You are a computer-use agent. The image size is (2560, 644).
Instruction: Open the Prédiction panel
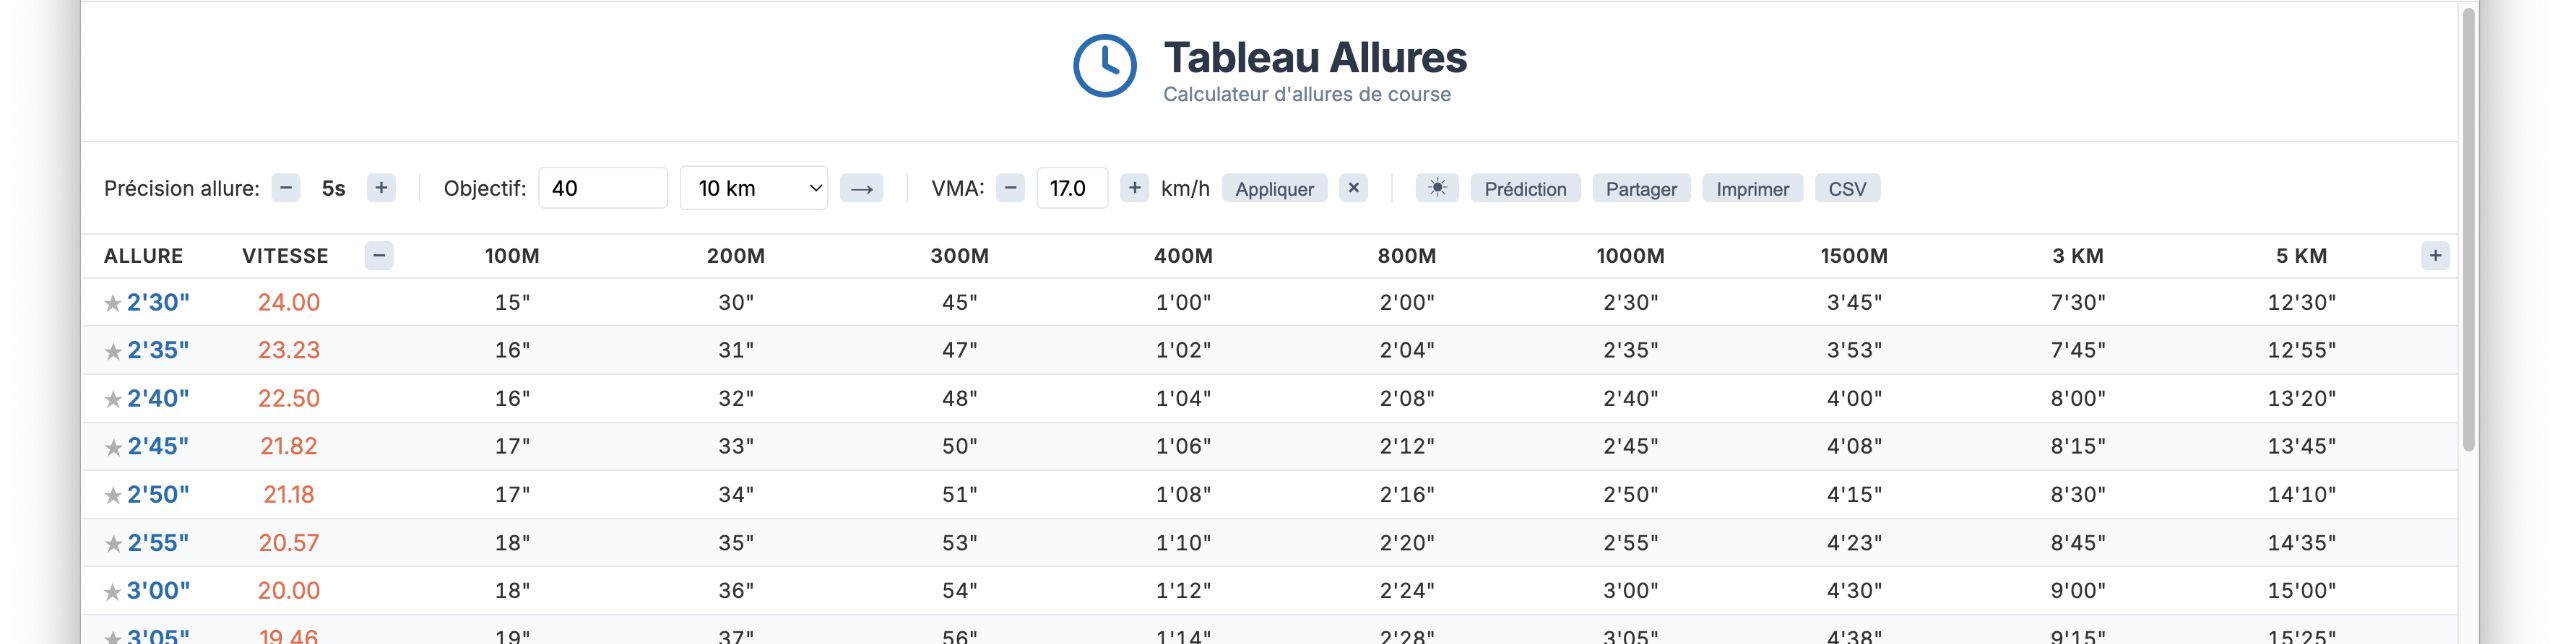click(x=1525, y=188)
